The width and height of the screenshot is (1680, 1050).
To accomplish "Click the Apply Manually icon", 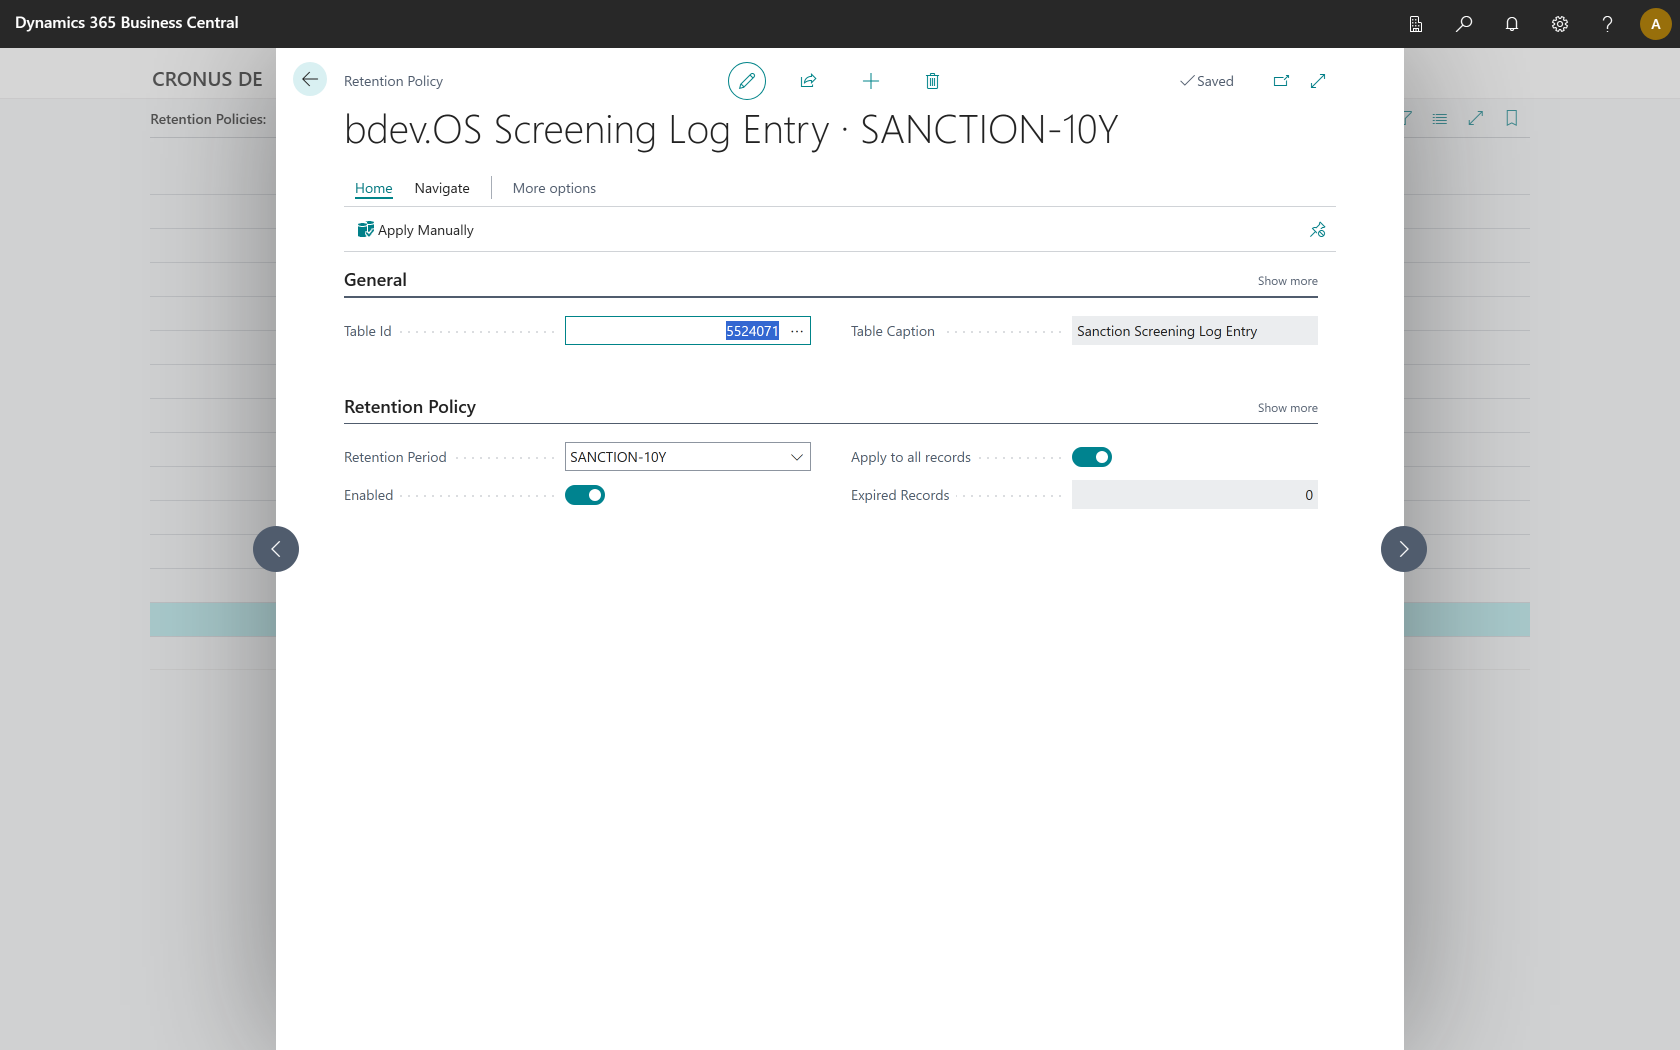I will (x=365, y=230).
